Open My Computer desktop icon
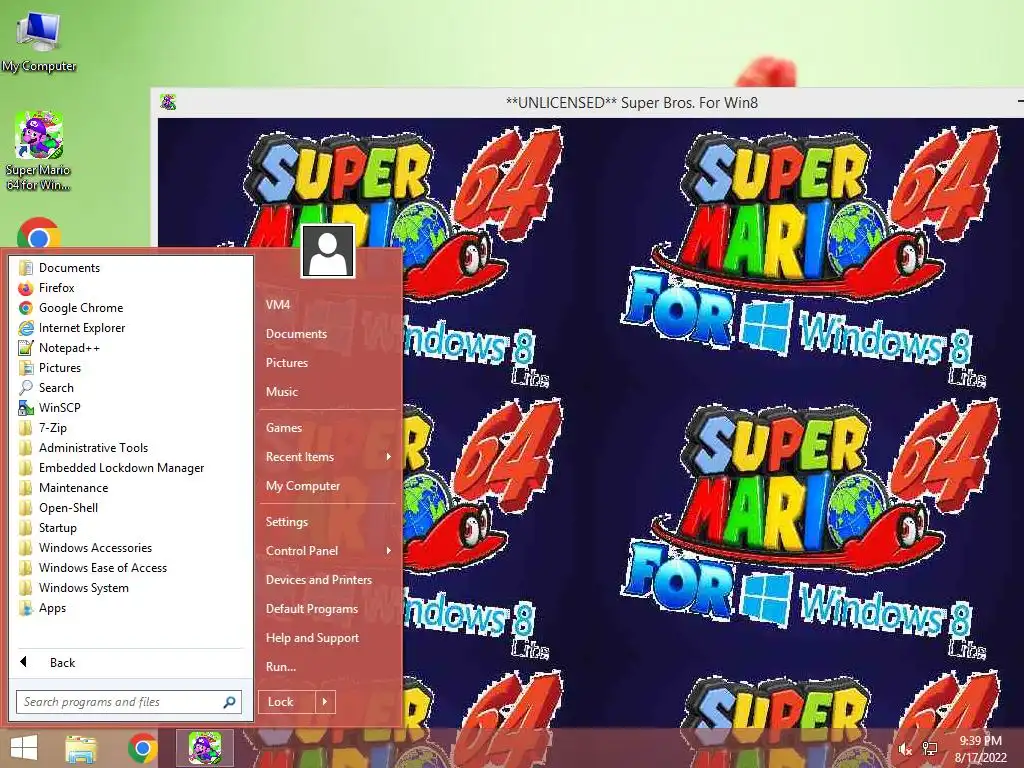The image size is (1024, 768). pos(39,40)
